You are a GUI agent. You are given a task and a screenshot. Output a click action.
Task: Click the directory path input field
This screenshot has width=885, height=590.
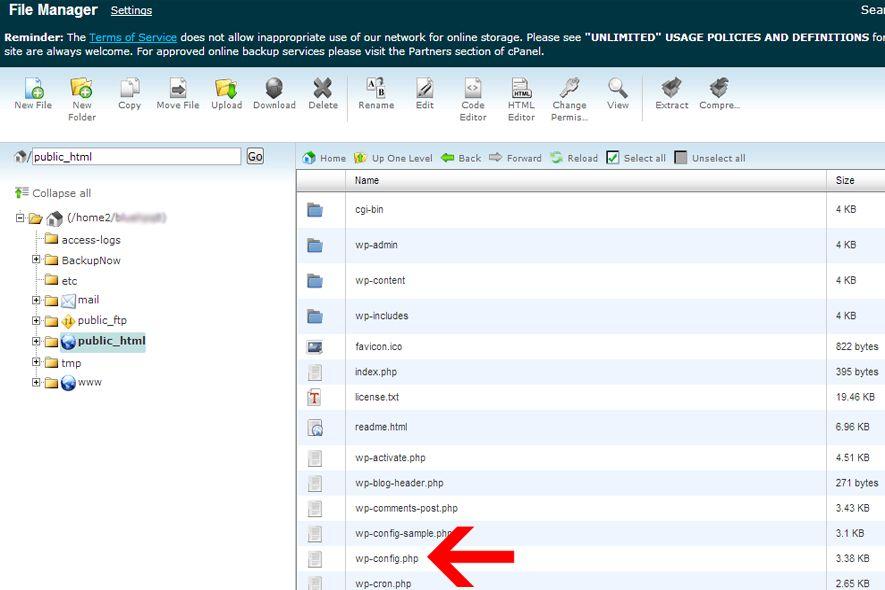click(x=135, y=157)
